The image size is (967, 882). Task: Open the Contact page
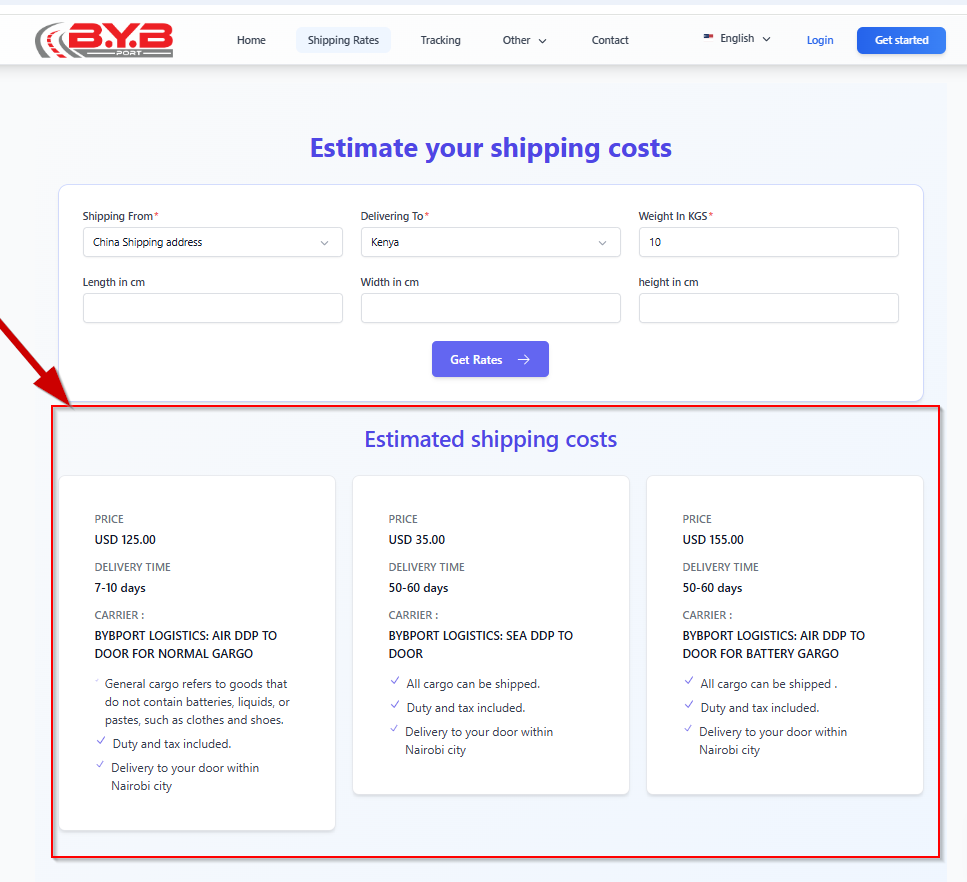pos(610,40)
